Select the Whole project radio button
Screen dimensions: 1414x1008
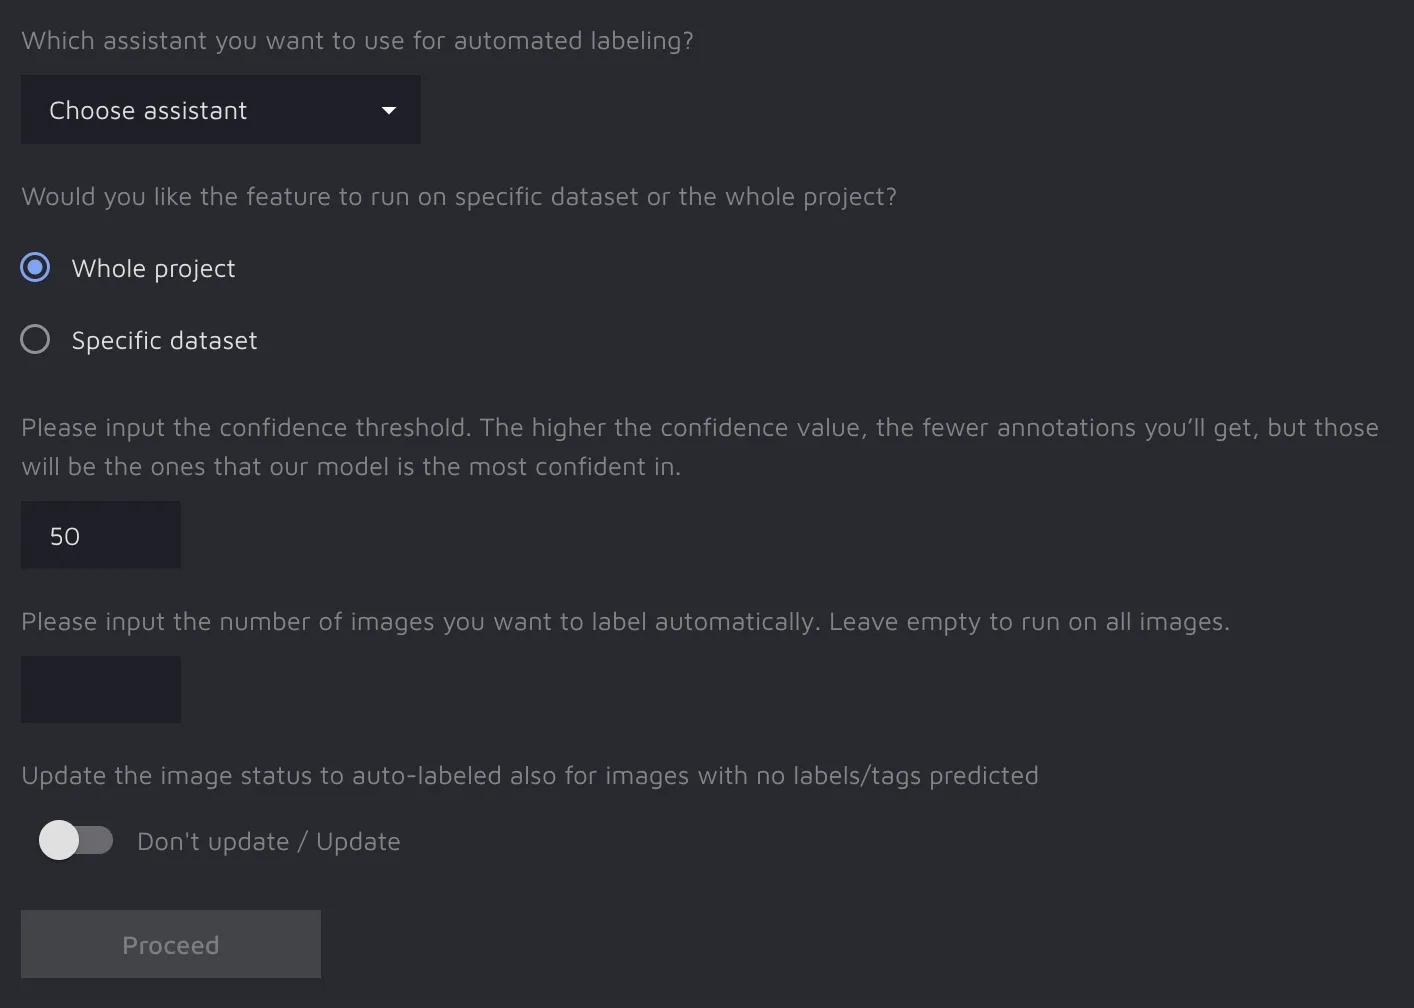tap(35, 268)
